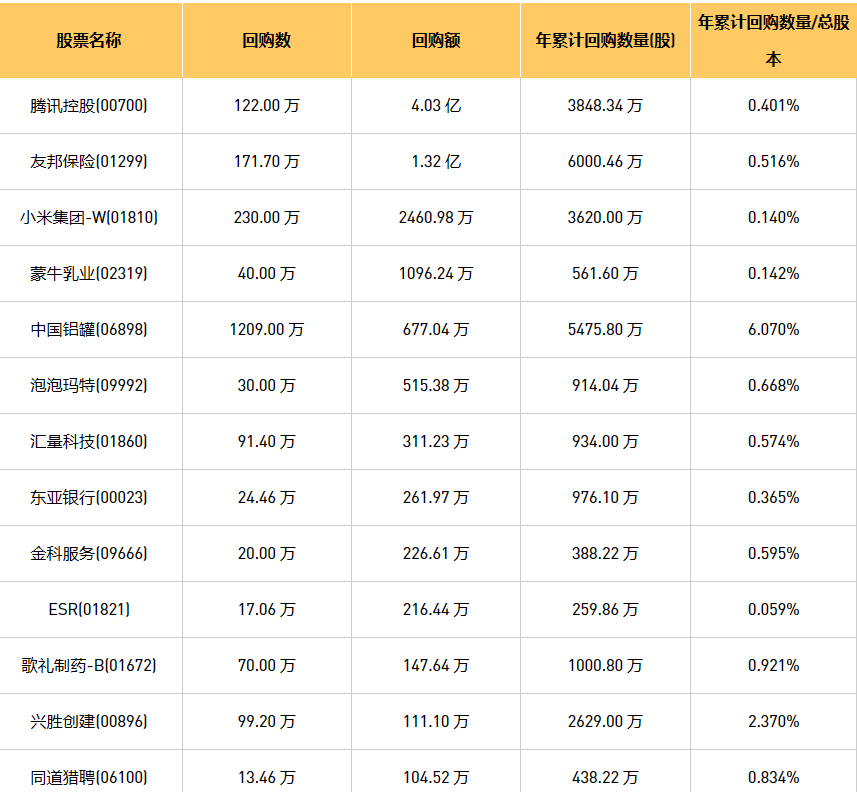Select the 泡泡玛特(09992) stock name
The image size is (857, 792).
[90, 385]
